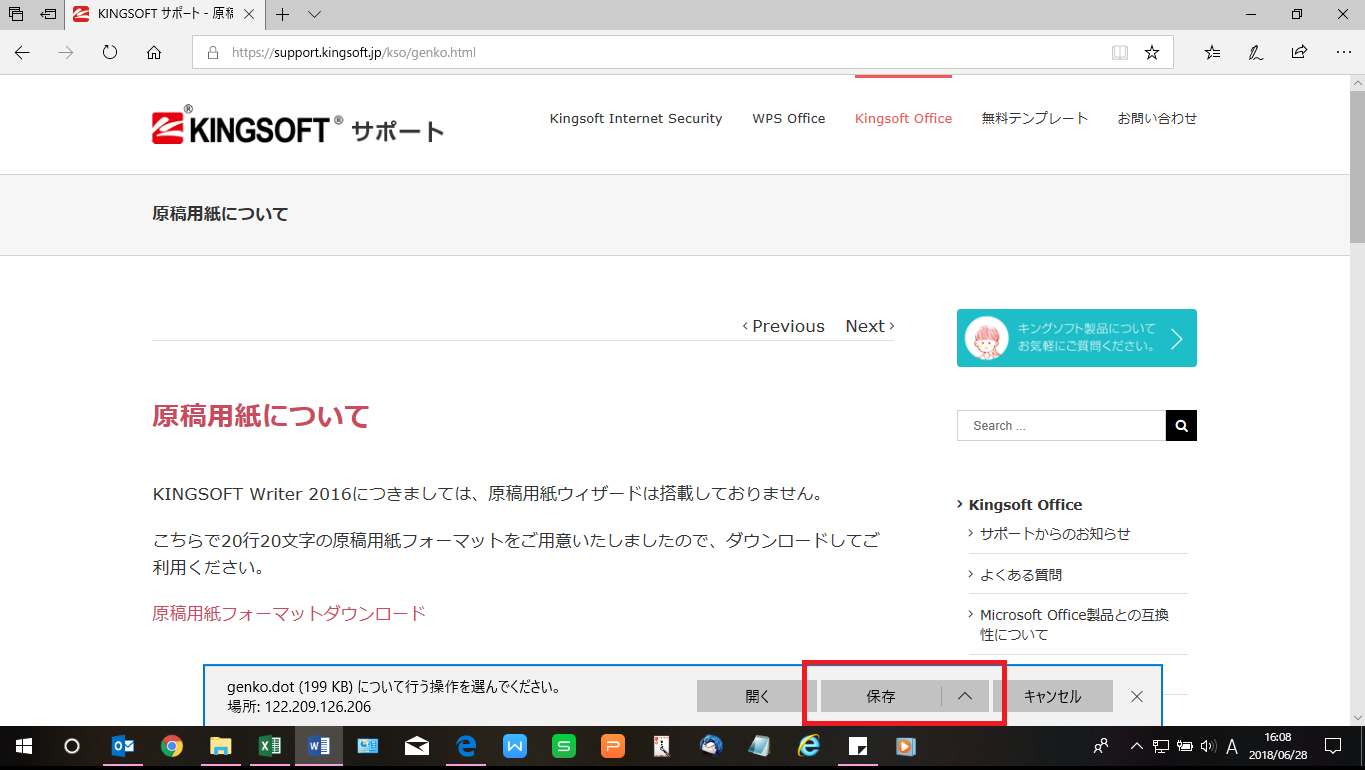Image resolution: width=1365 pixels, height=770 pixels.
Task: Go back to the previous page
Action: 22,52
